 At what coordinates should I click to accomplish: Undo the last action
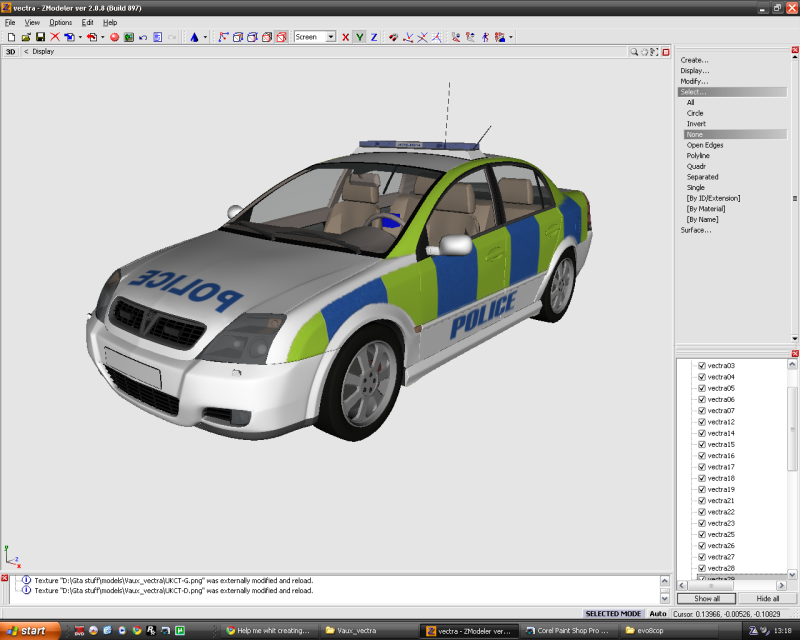143,37
